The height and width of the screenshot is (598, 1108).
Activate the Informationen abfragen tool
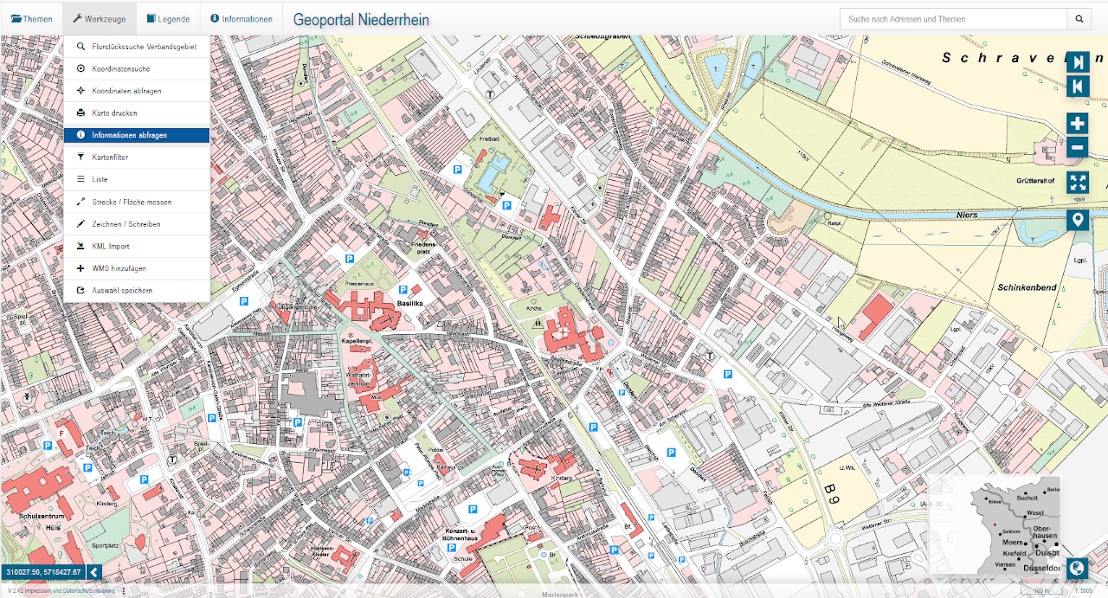[x=136, y=135]
